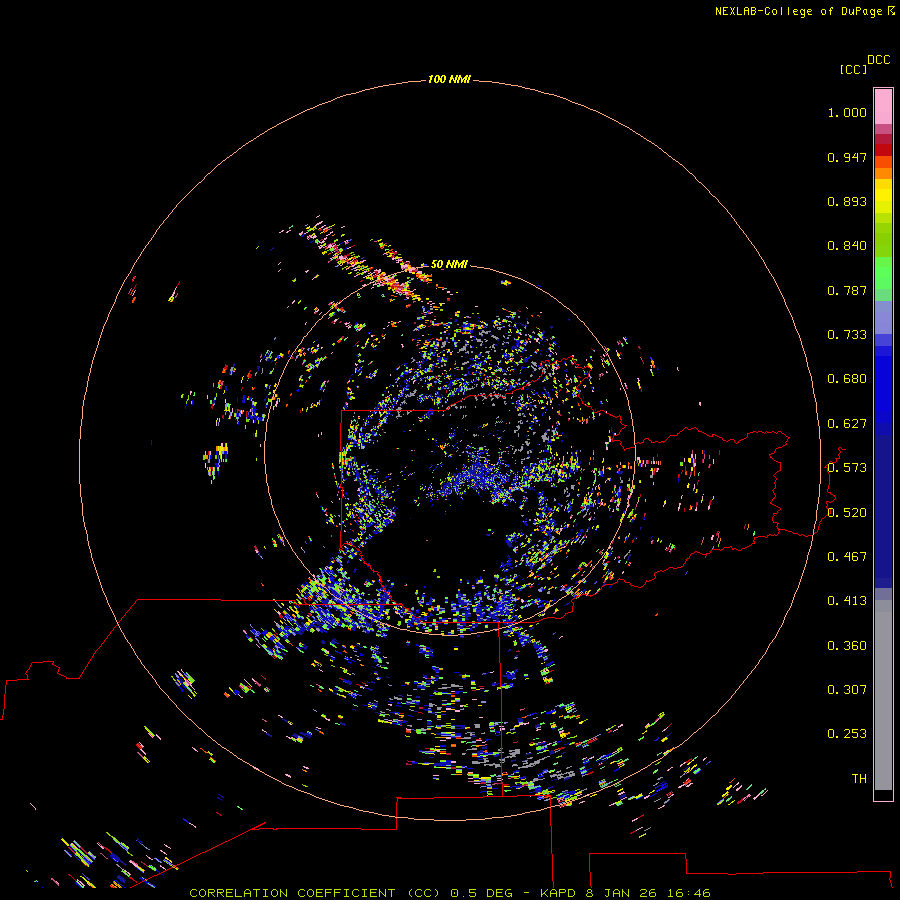Select the 1.000 value on the scale
Image resolution: width=900 pixels, height=900 pixels.
[847, 112]
